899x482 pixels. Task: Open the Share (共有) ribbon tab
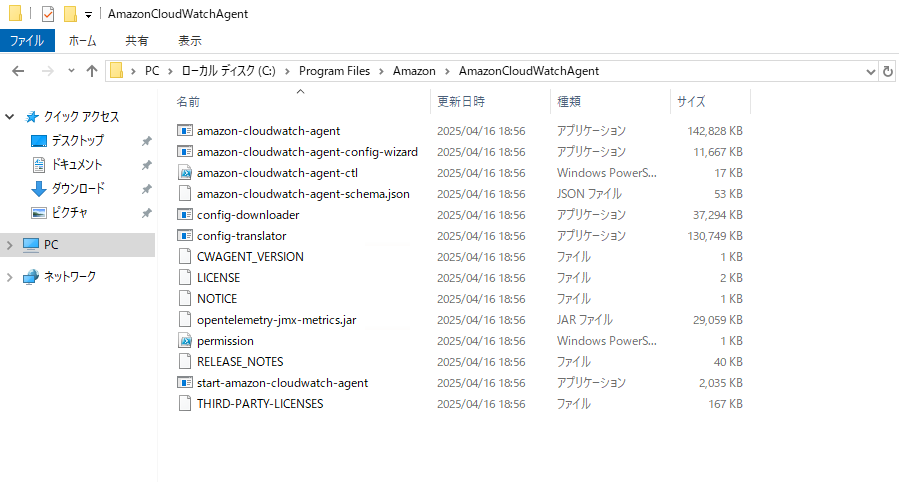click(137, 41)
